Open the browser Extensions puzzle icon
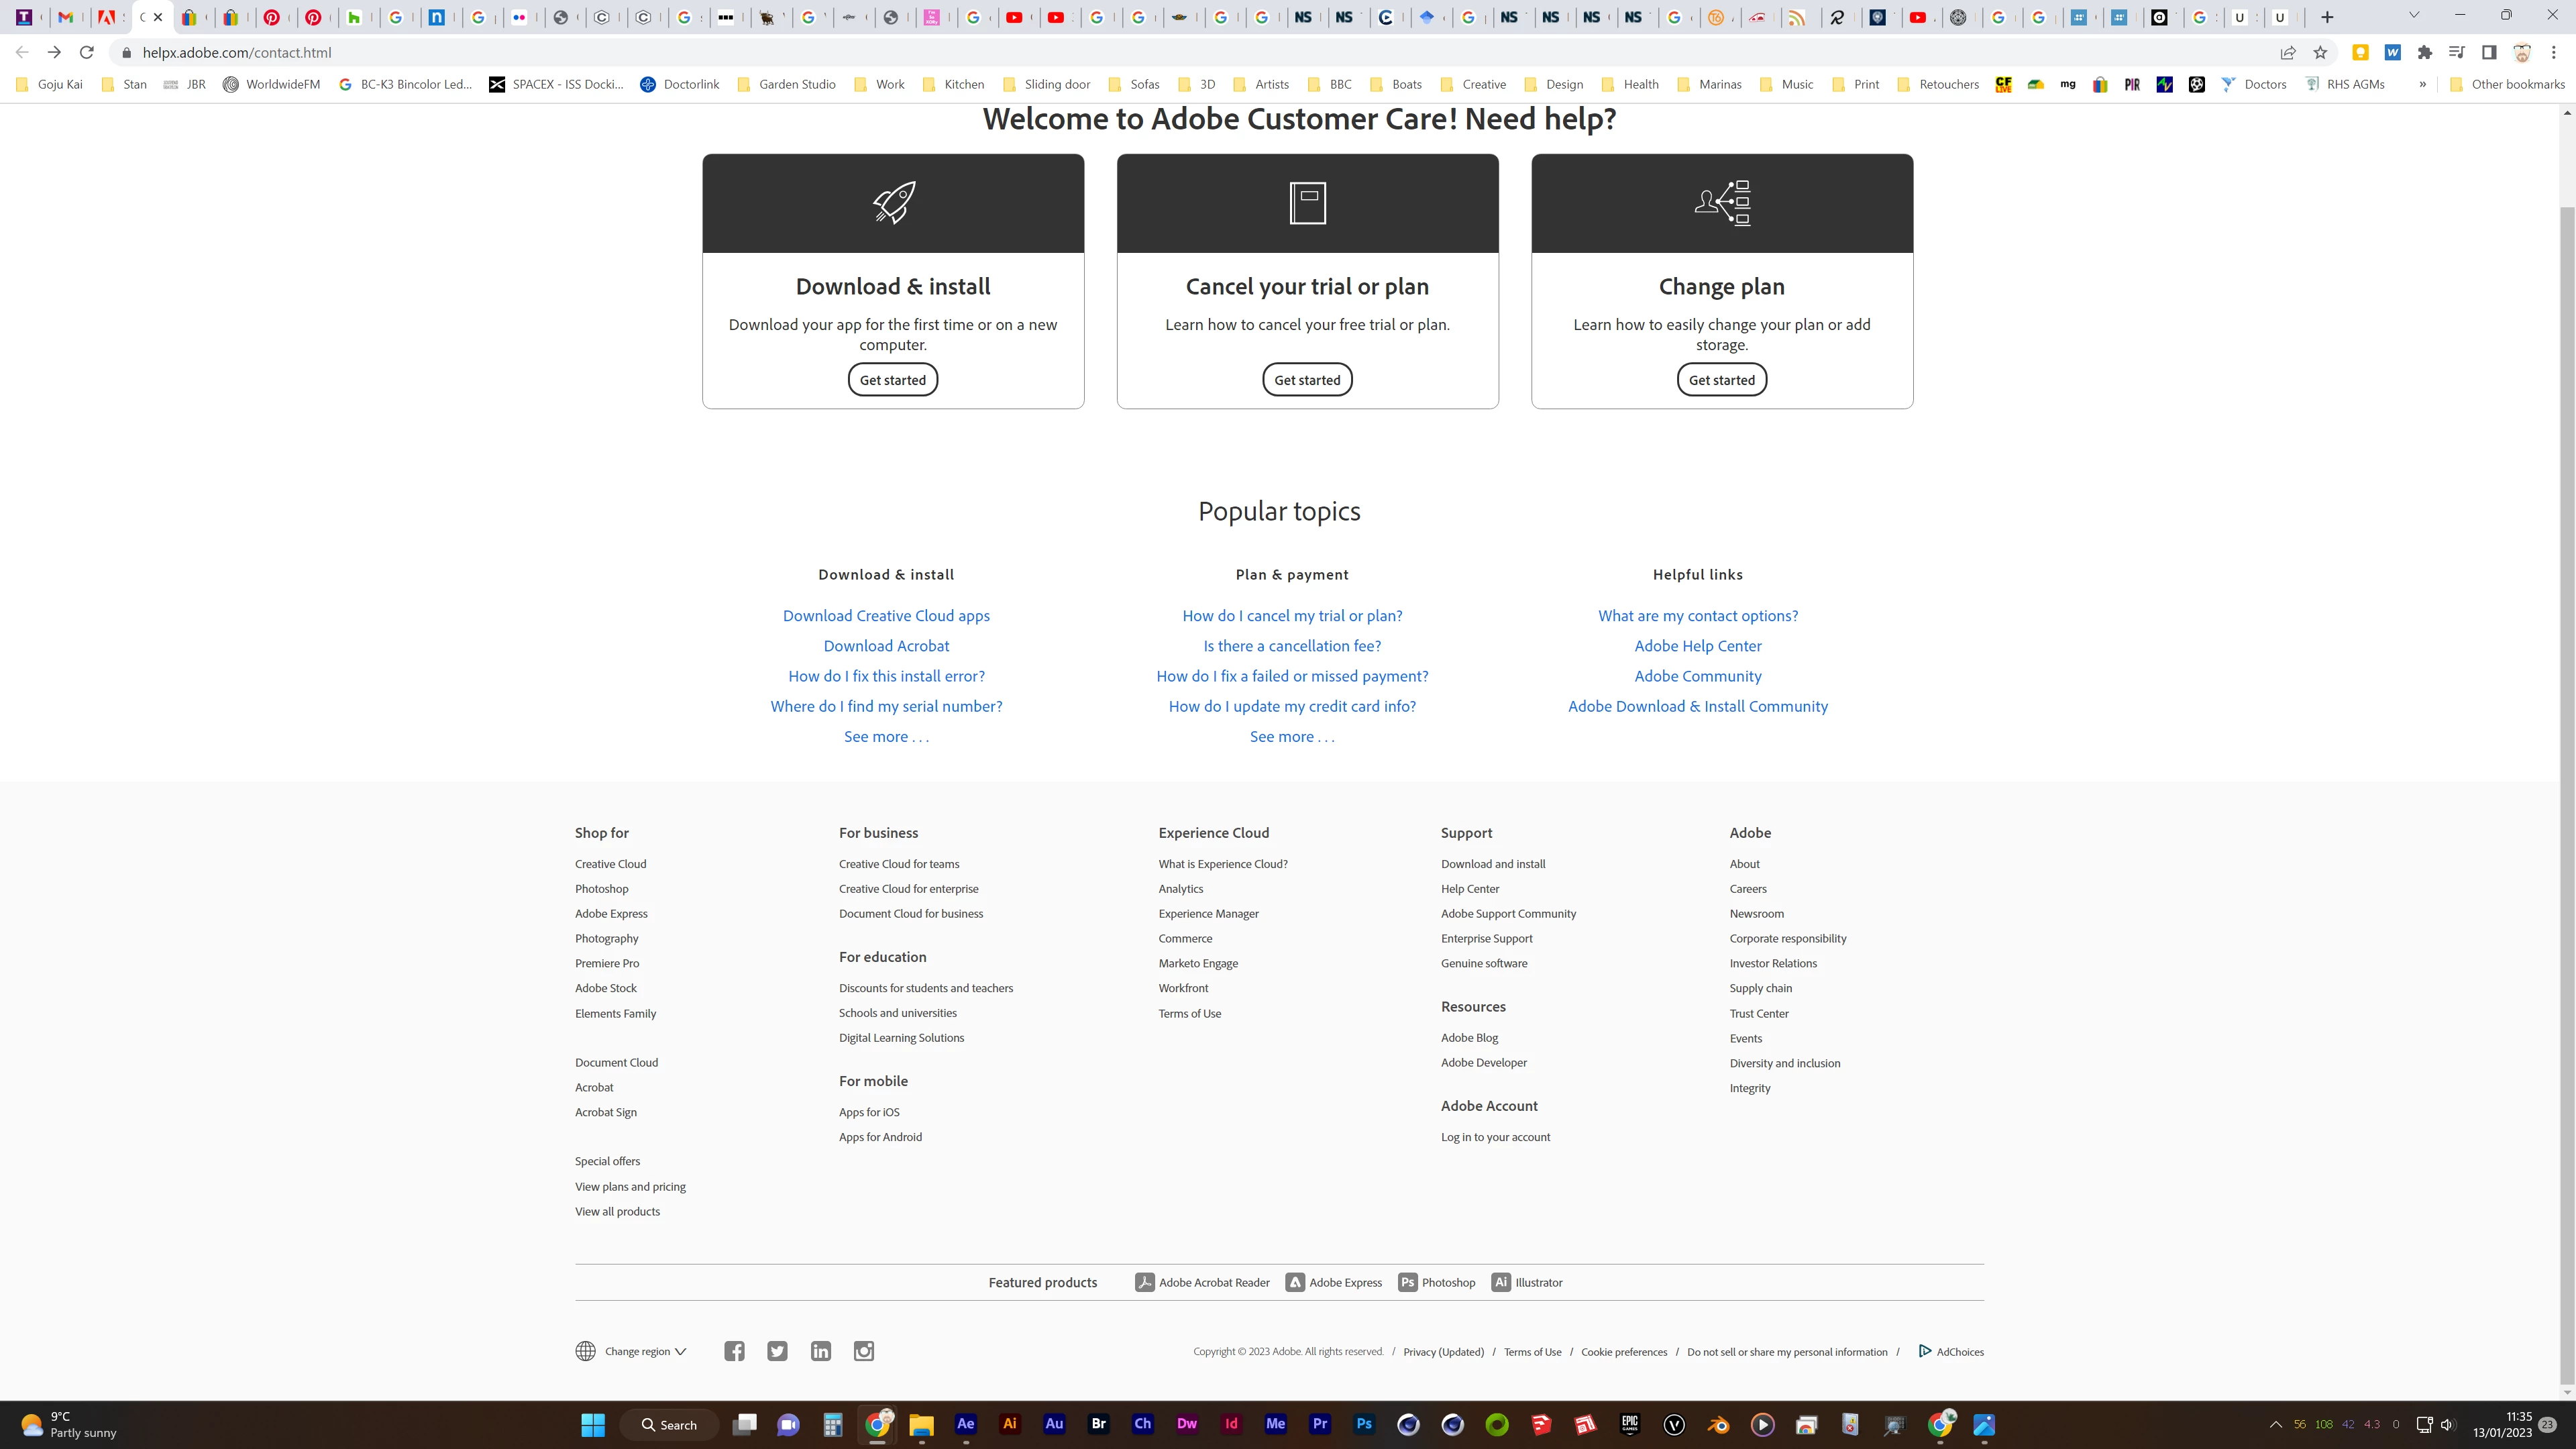Screen dimensions: 2576x1449 2424,52
